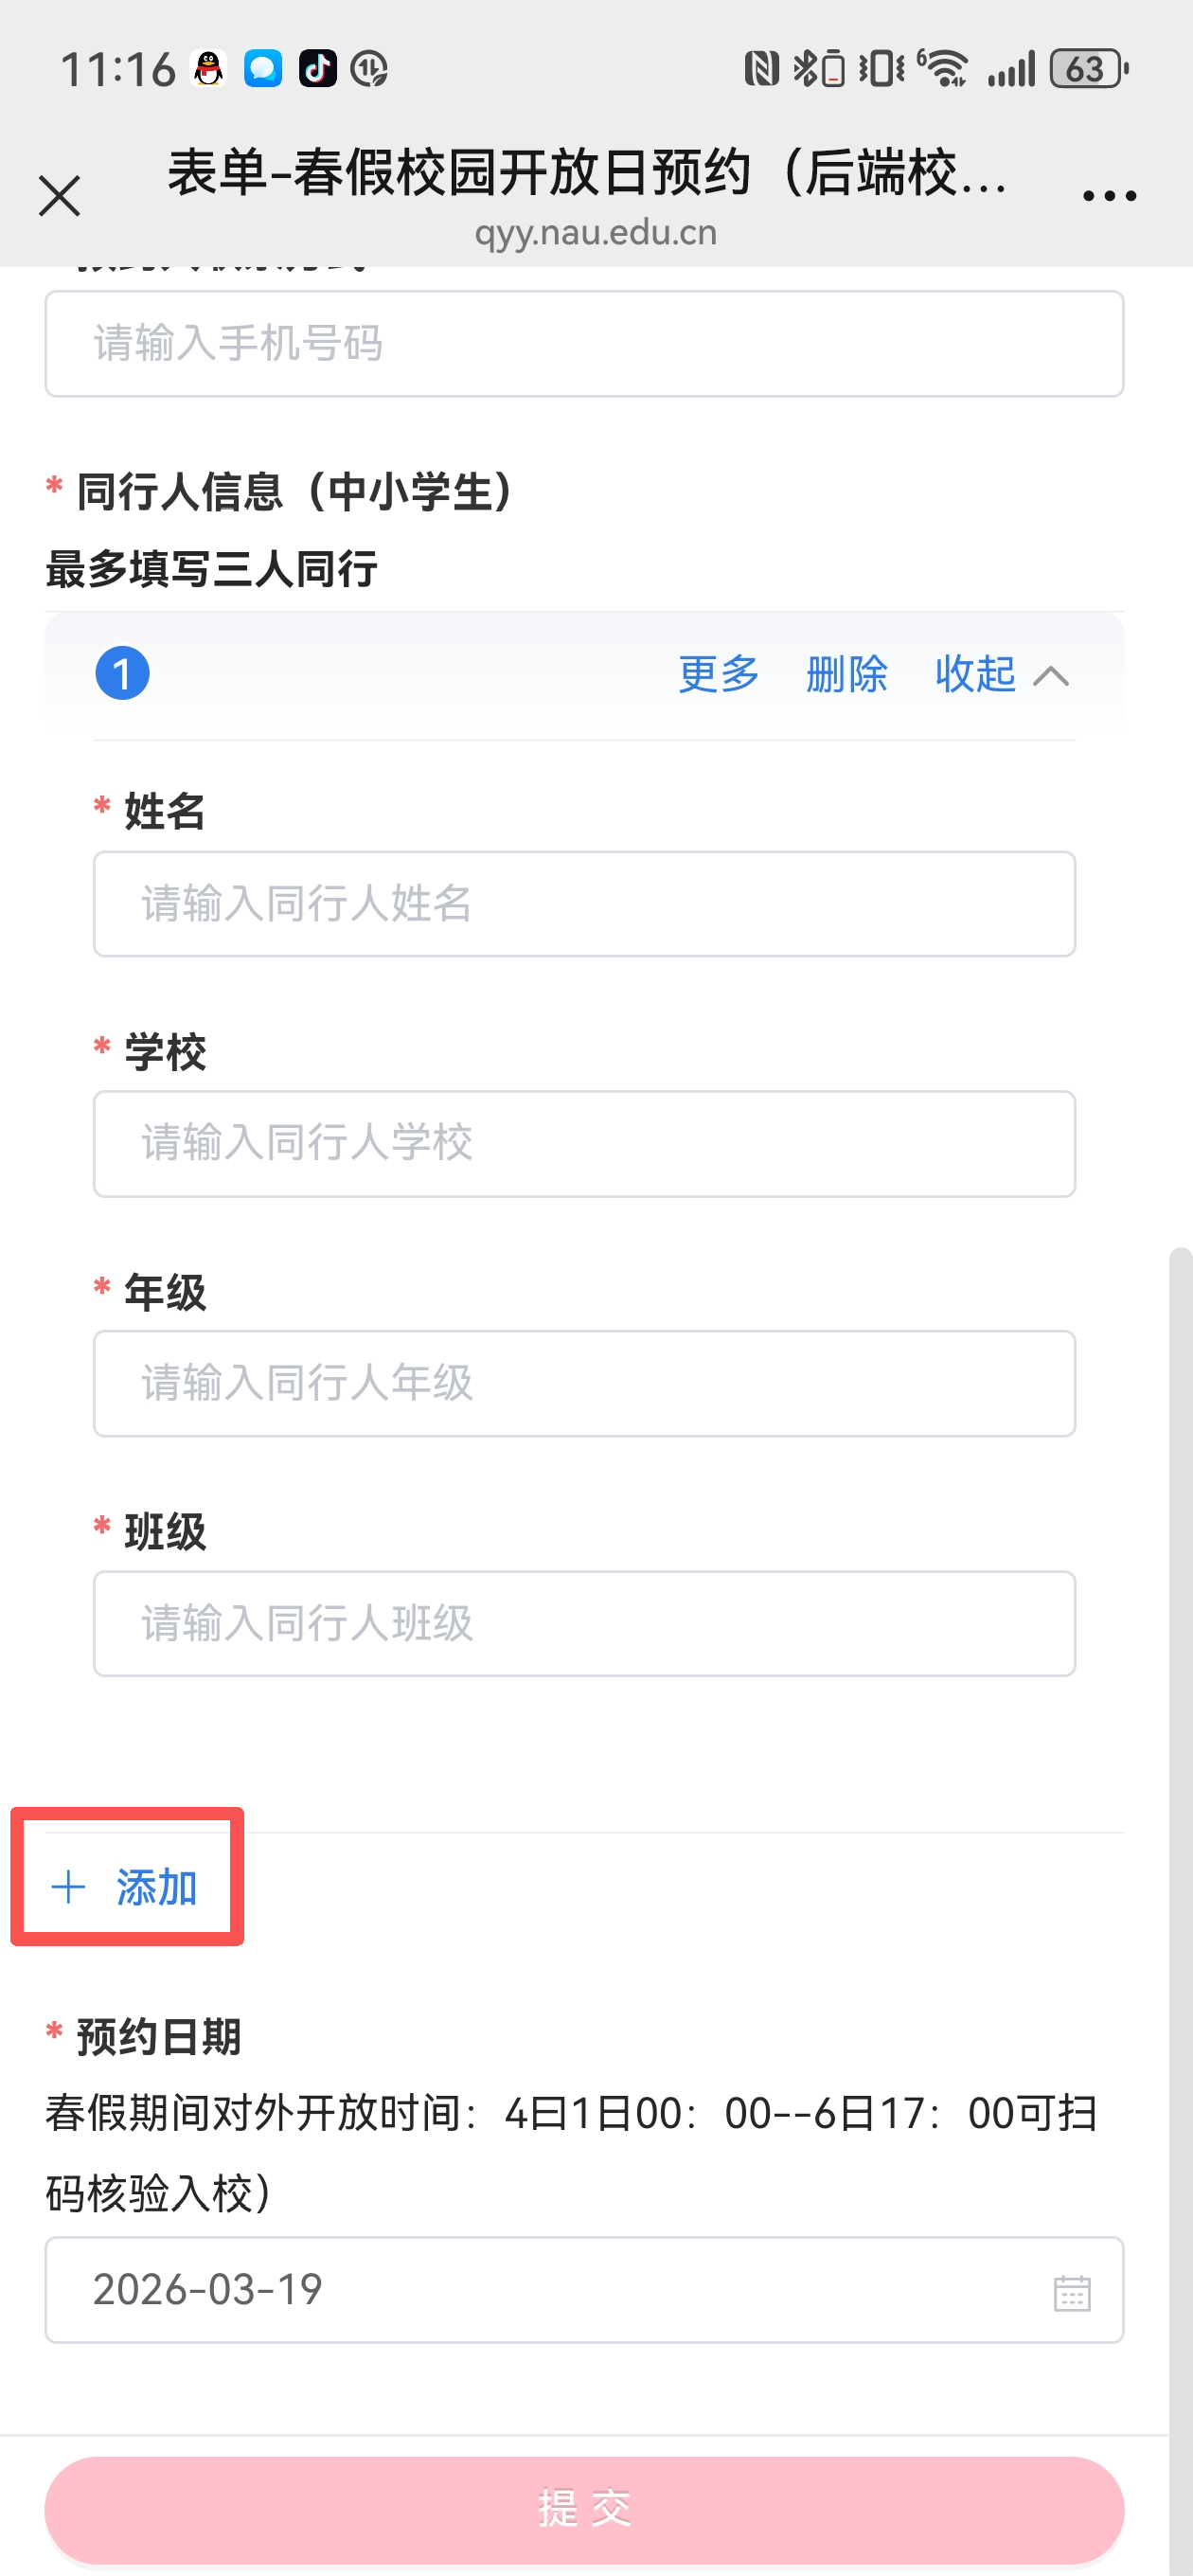Focus the companion grade 年级 field
1193x2576 pixels.
[x=584, y=1384]
